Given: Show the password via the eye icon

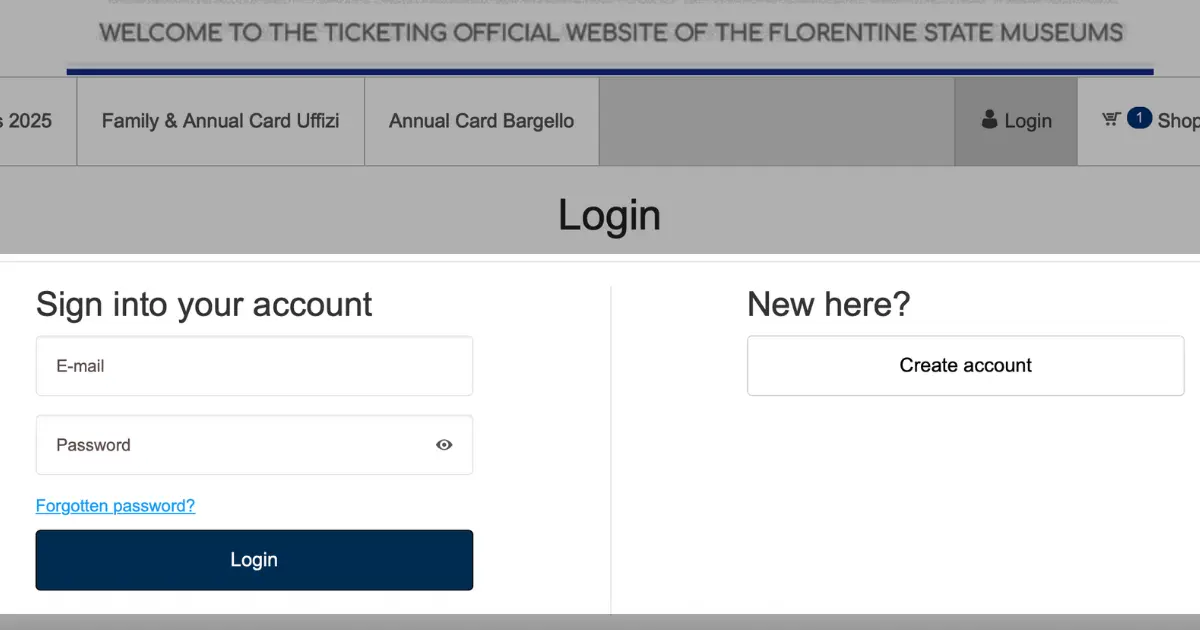Looking at the screenshot, I should [x=444, y=445].
